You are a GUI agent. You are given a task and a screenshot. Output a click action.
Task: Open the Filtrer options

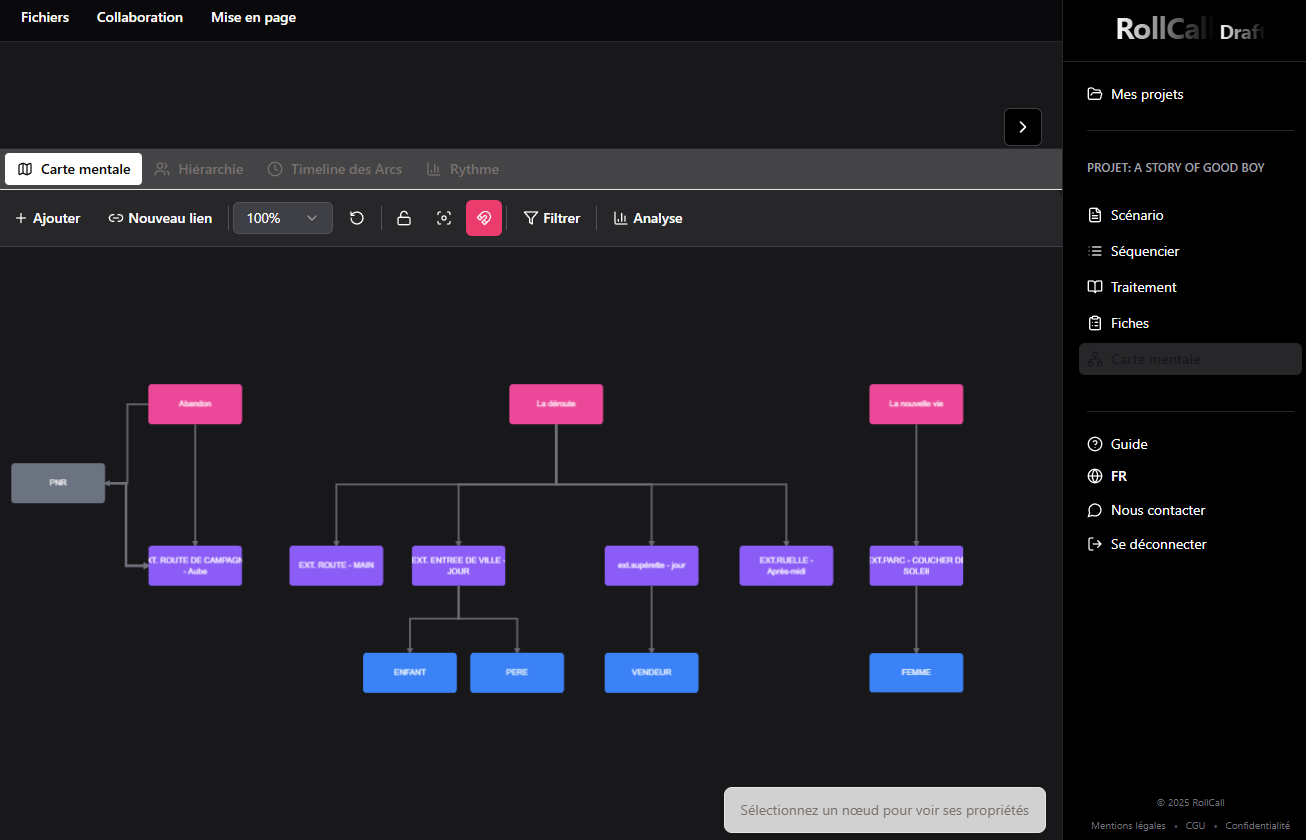(x=552, y=218)
